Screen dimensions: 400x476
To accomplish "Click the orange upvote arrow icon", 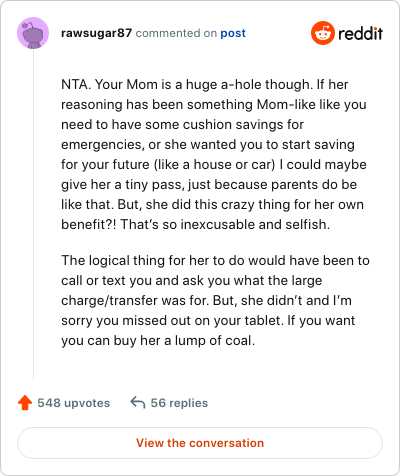I will click(x=25, y=403).
